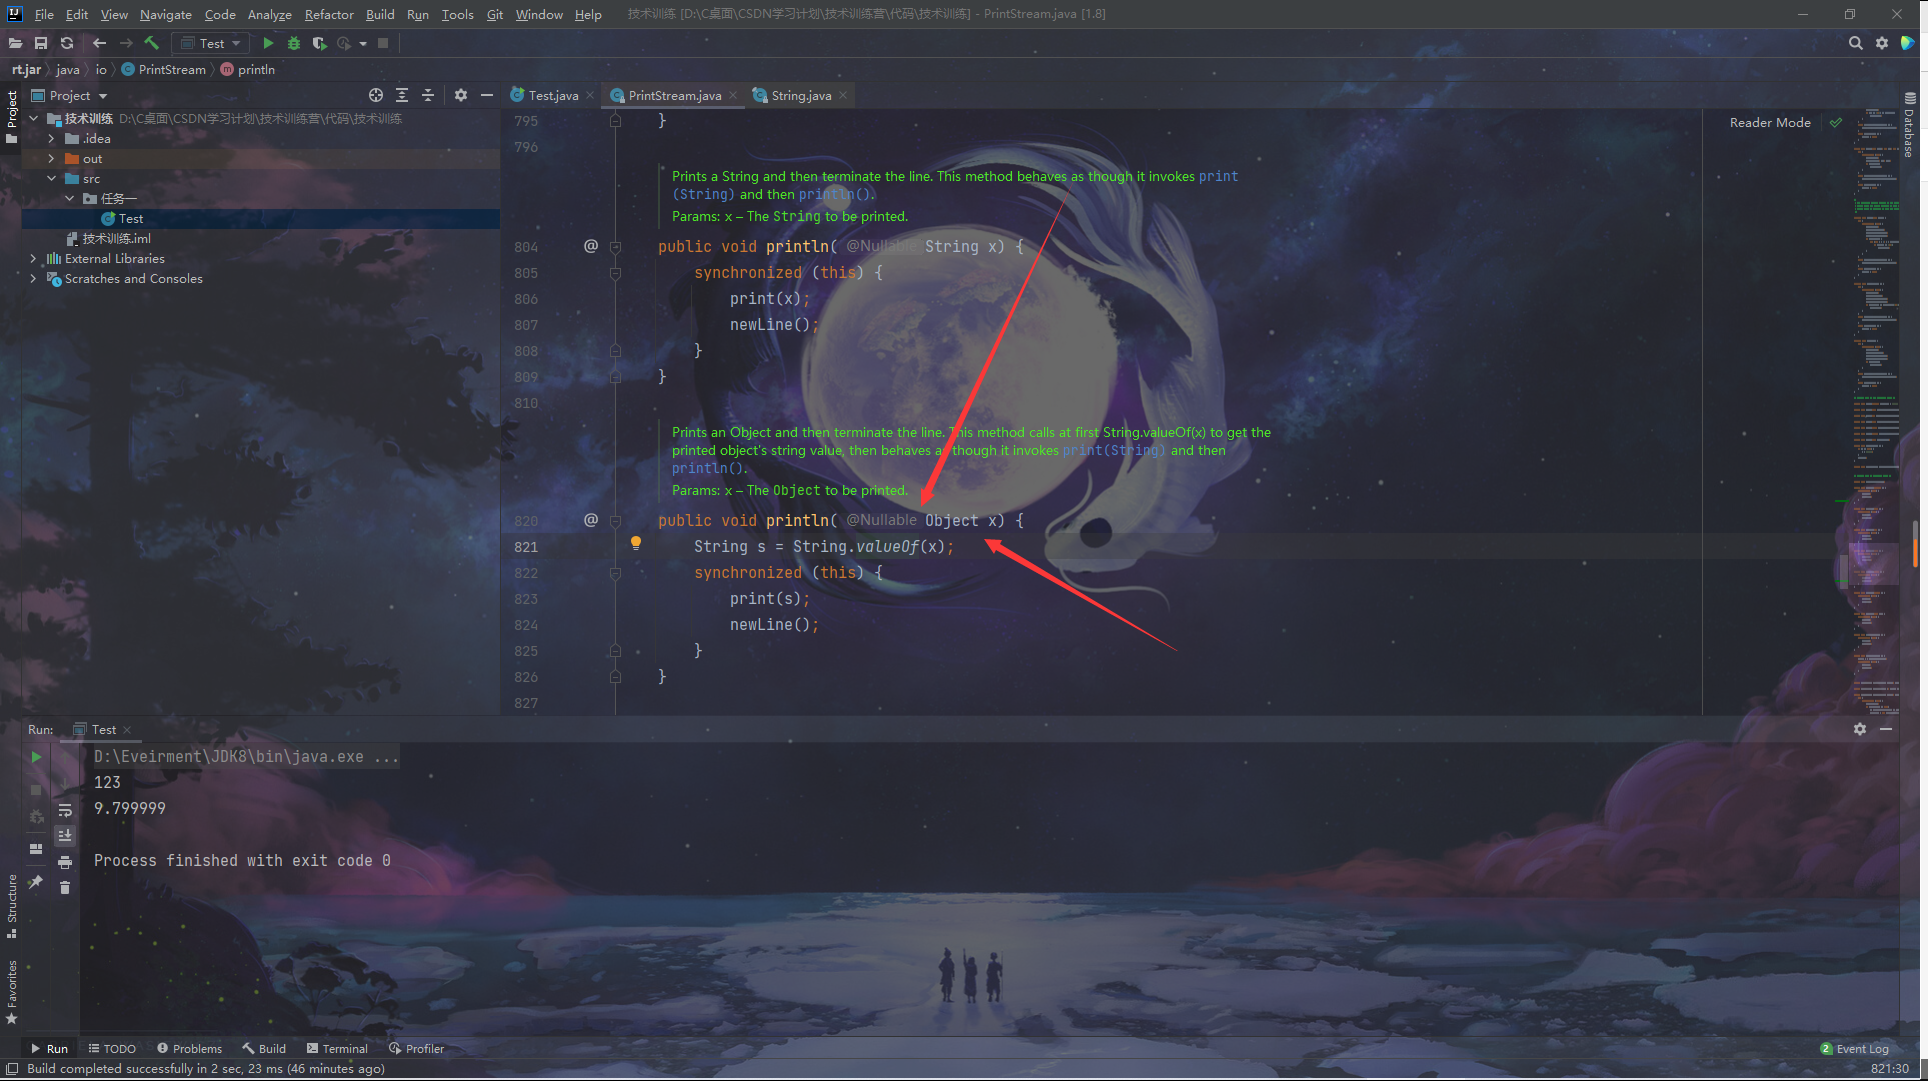The height and width of the screenshot is (1081, 1928).
Task: Click the green Build hammer icon
Action: (152, 43)
